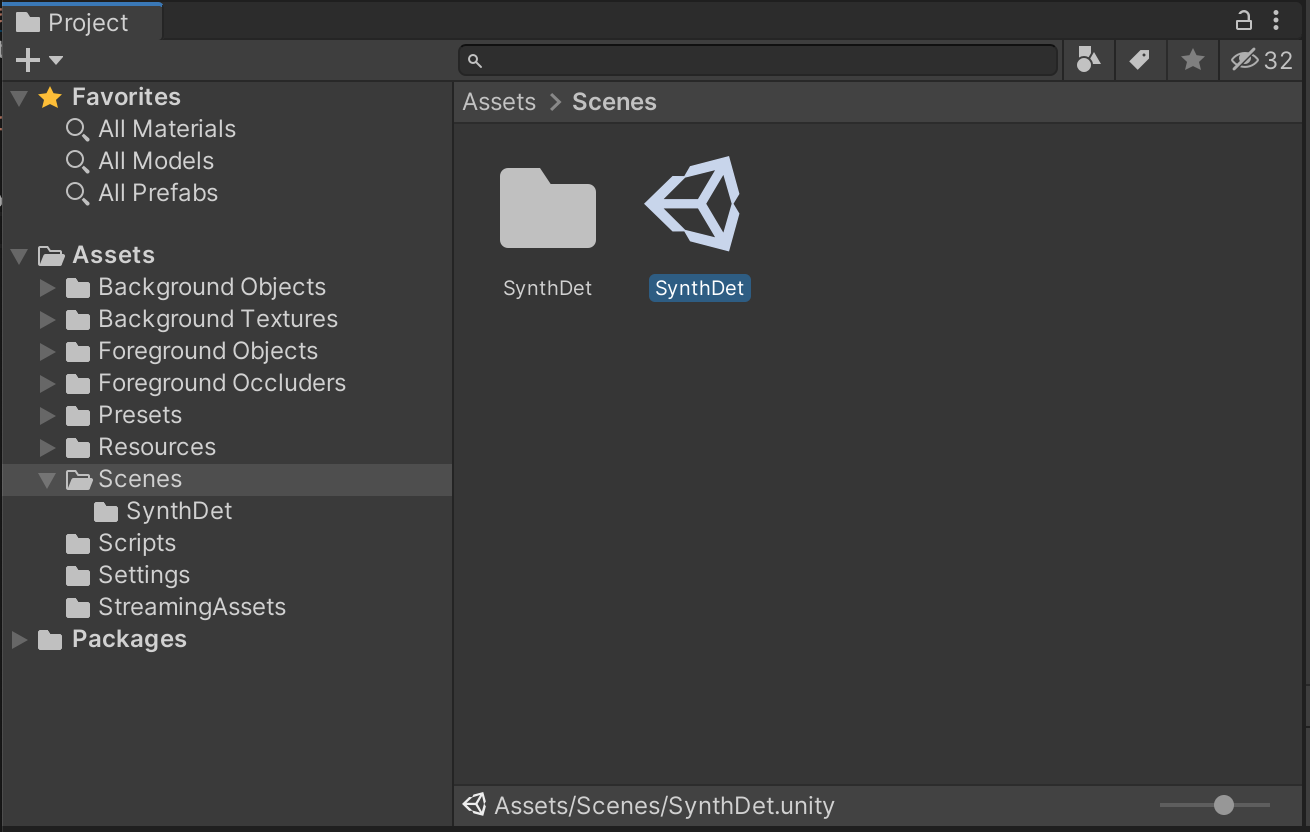
Task: Collapse the Favorites section arrow
Action: (19, 97)
